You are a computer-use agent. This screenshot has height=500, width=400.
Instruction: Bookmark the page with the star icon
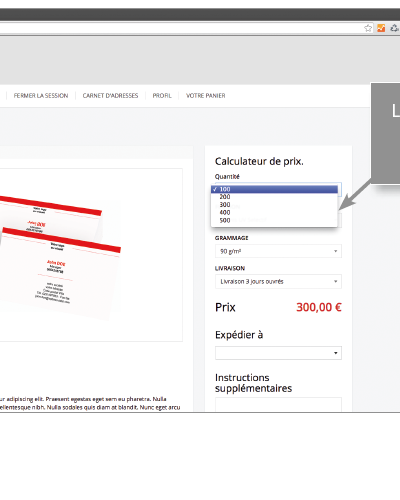(368, 28)
